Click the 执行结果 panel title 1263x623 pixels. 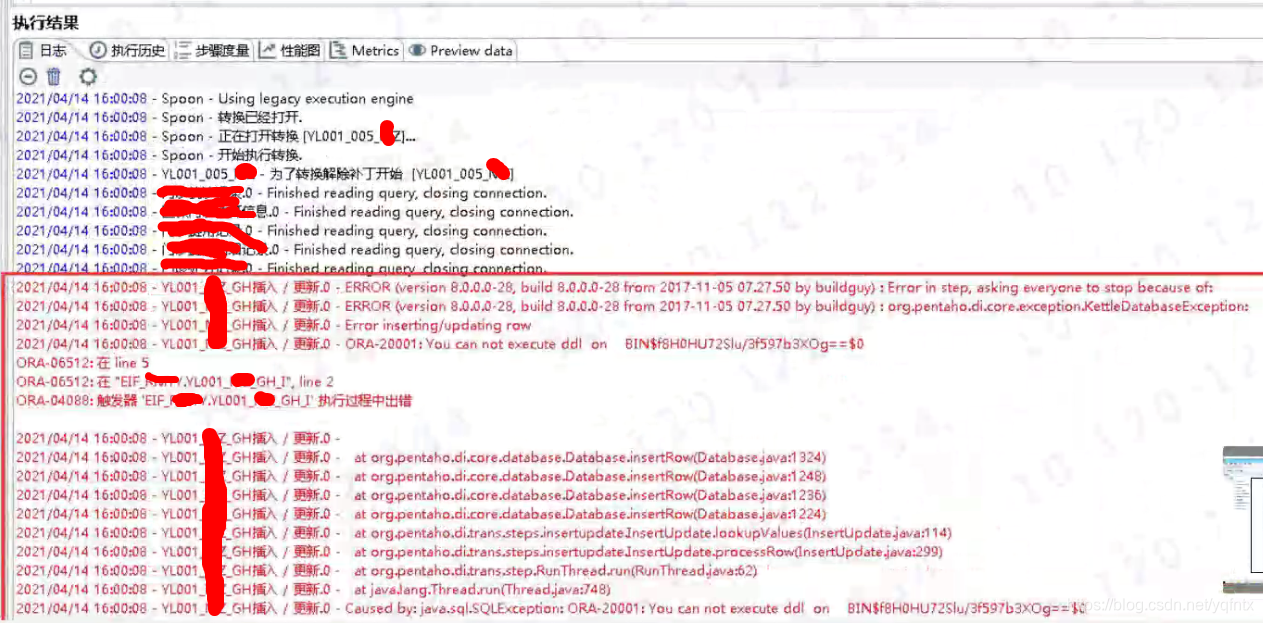click(46, 22)
